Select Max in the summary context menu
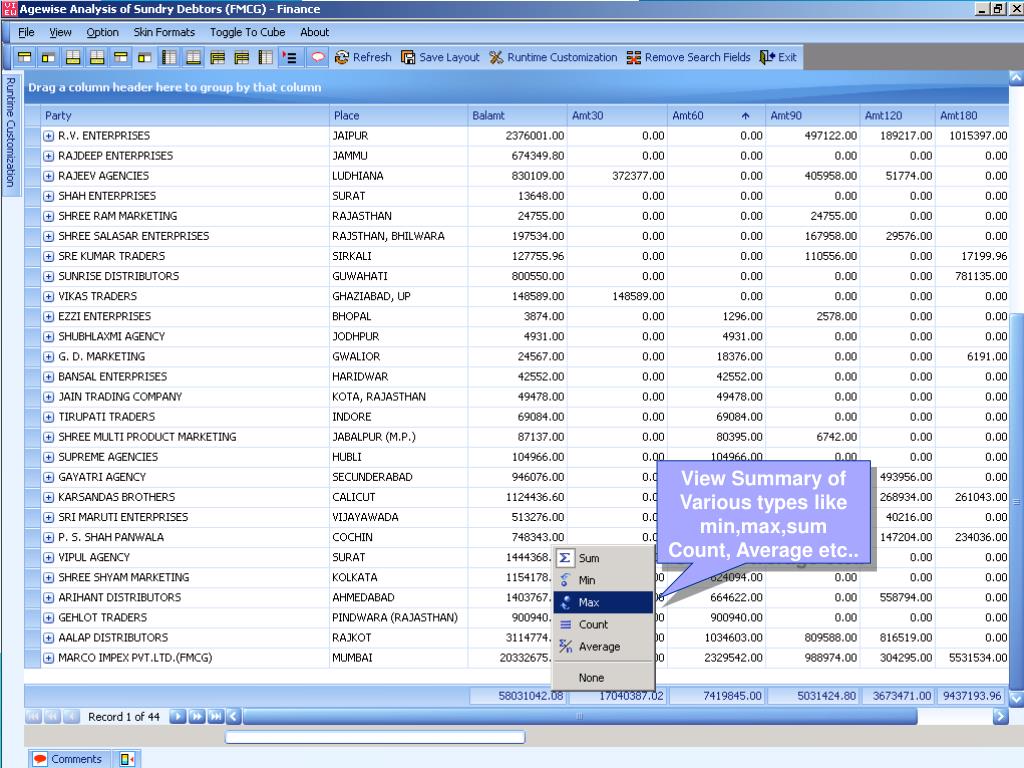 click(x=603, y=602)
